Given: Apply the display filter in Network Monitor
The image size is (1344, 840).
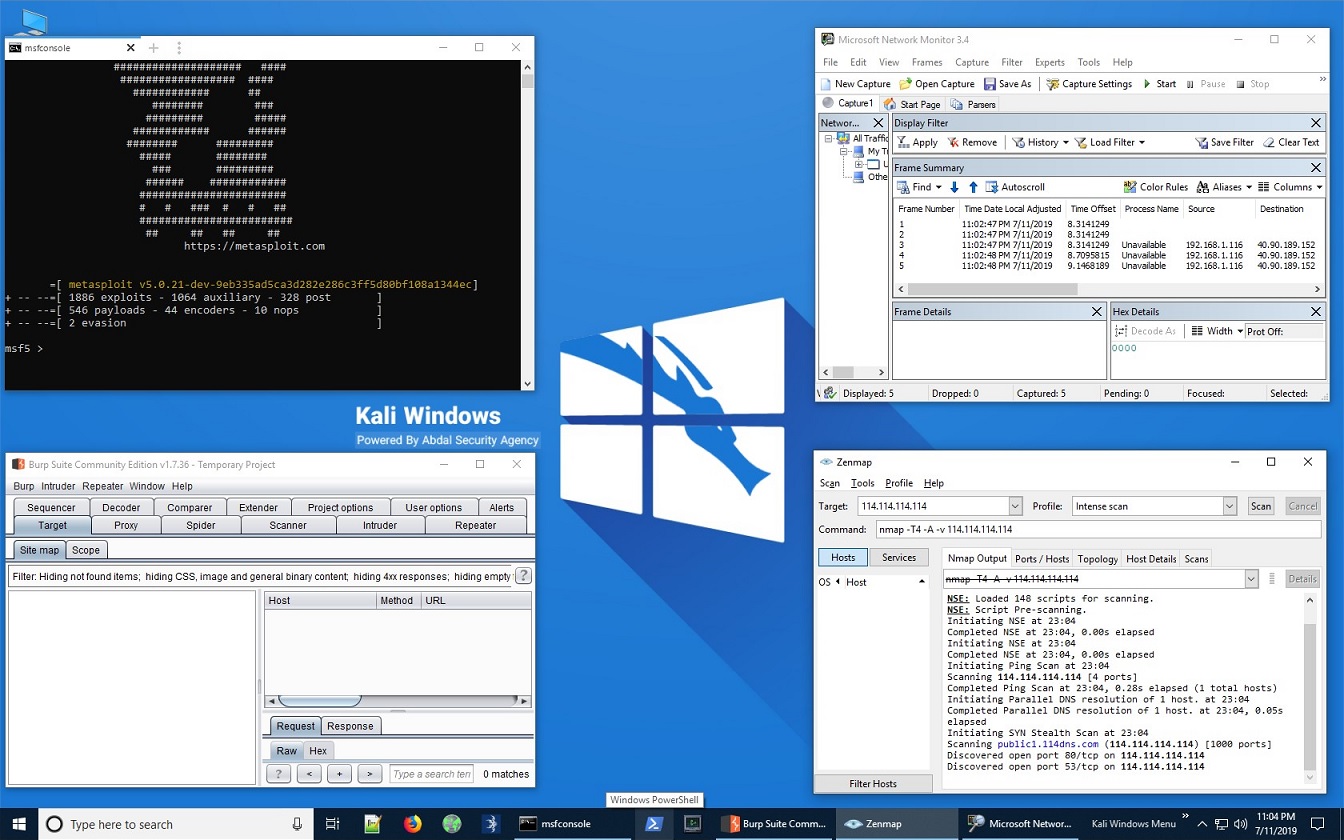Looking at the screenshot, I should pos(917,141).
